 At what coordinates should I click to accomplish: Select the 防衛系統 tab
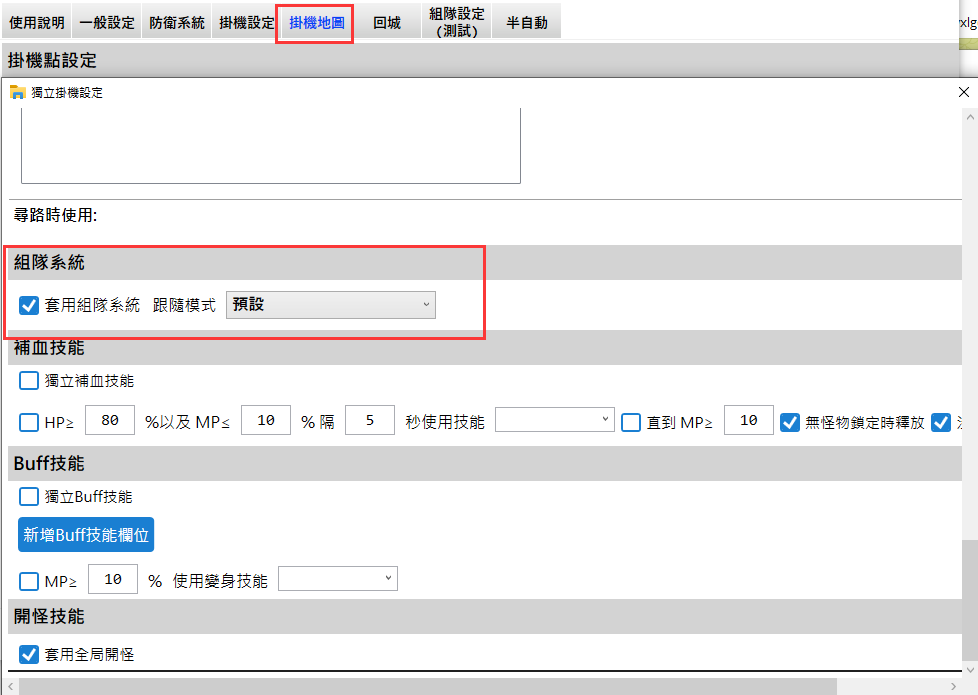[x=177, y=22]
